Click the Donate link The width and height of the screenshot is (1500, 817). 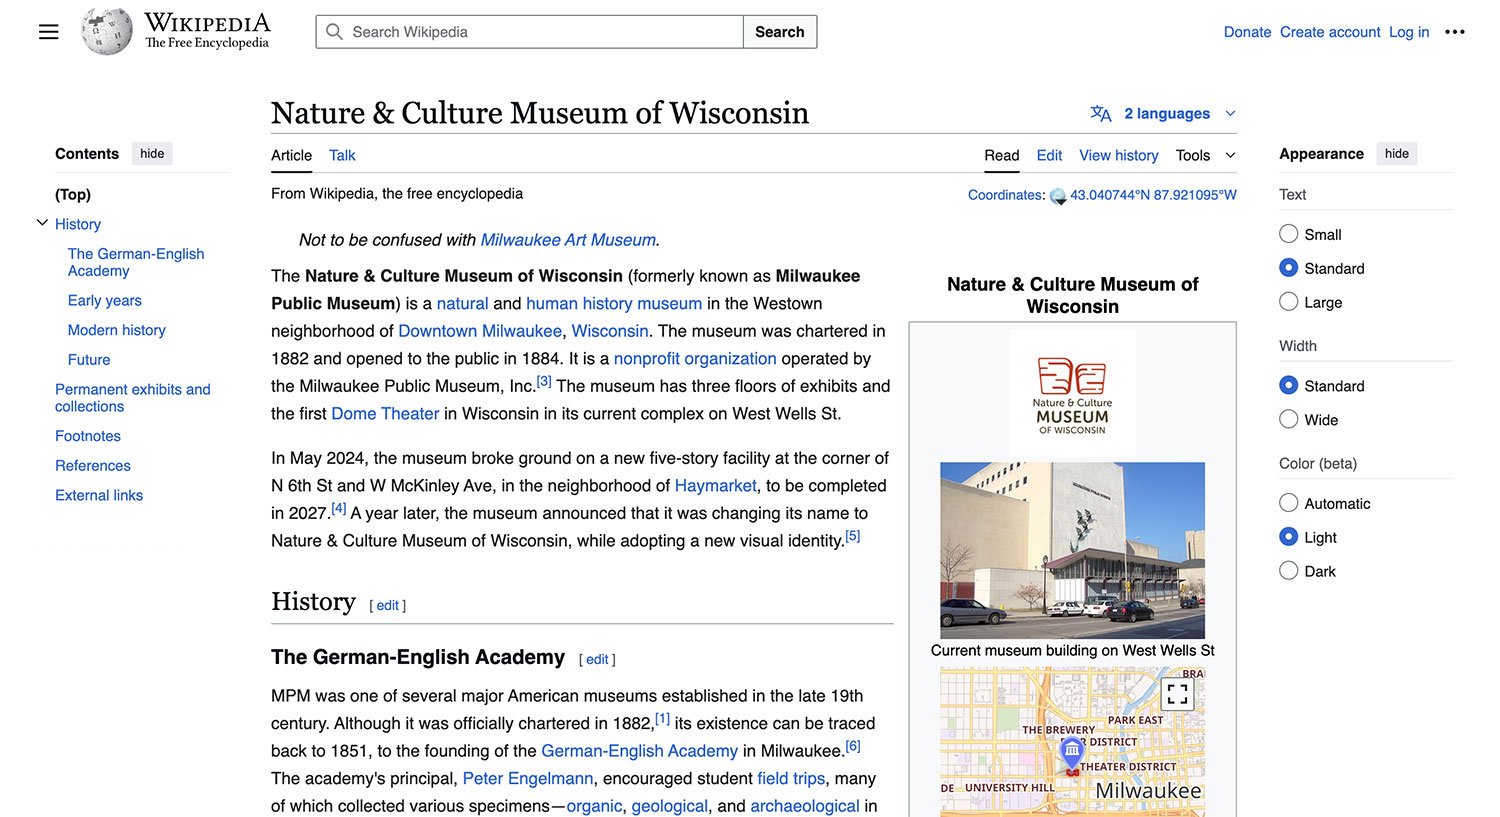[x=1247, y=32]
